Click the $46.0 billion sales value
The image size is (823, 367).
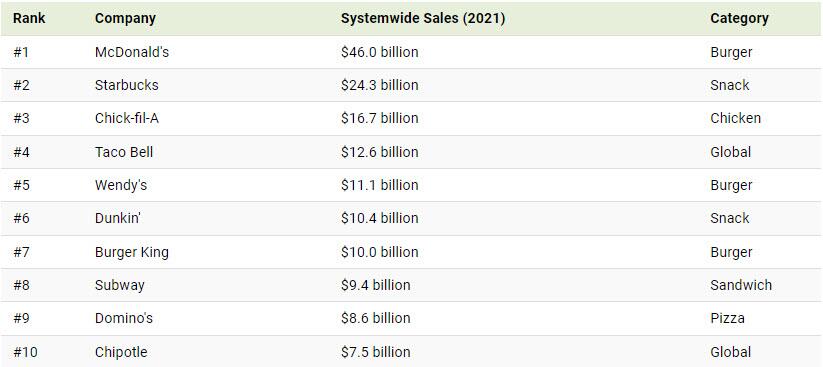[379, 52]
